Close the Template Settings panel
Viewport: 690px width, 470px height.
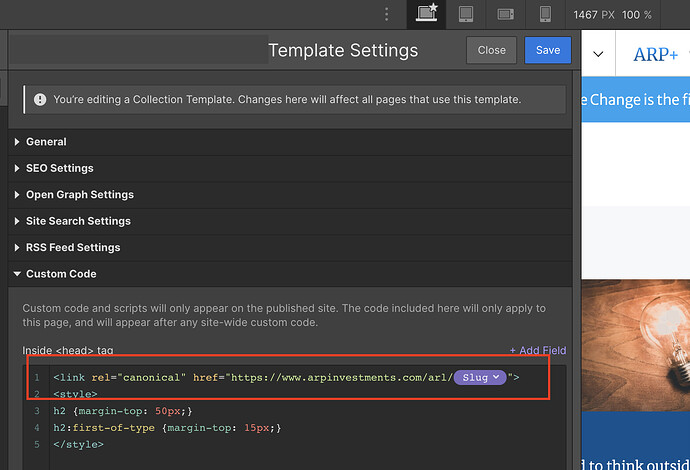[491, 50]
